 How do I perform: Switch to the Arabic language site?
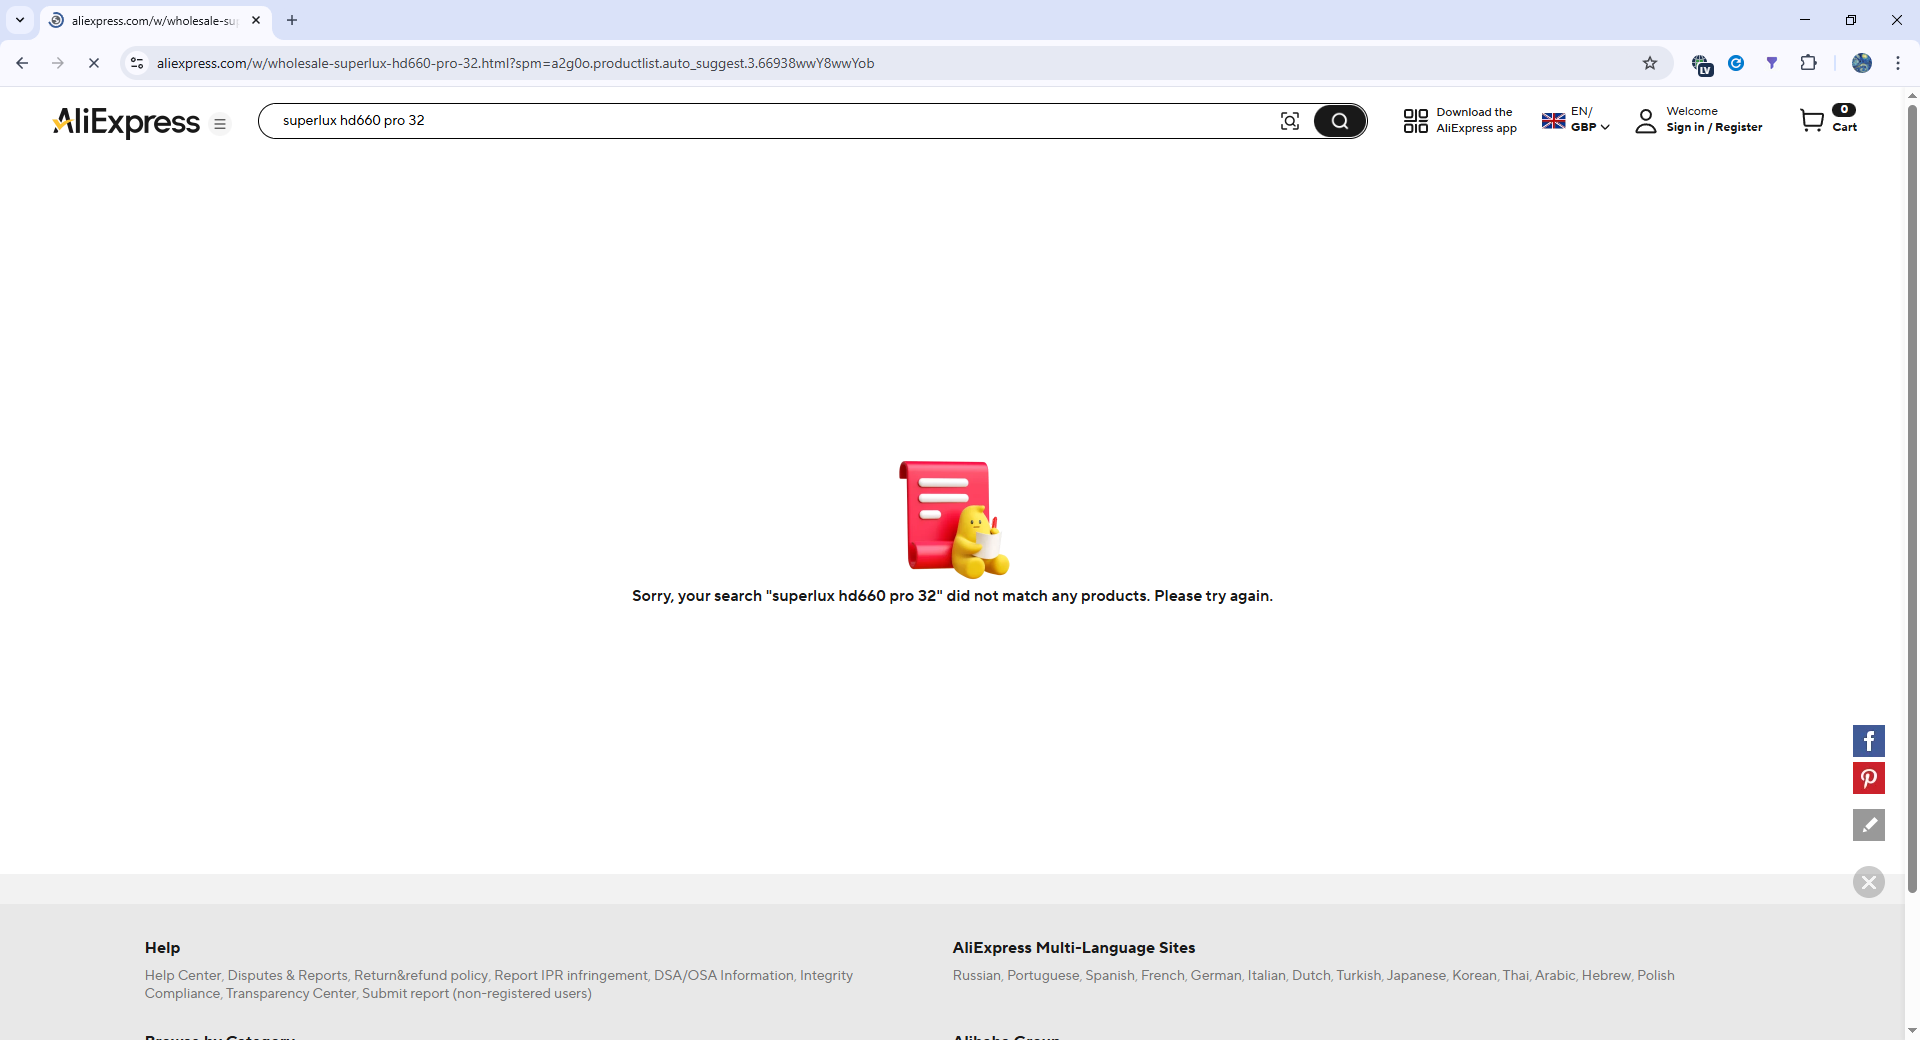pyautogui.click(x=1554, y=975)
